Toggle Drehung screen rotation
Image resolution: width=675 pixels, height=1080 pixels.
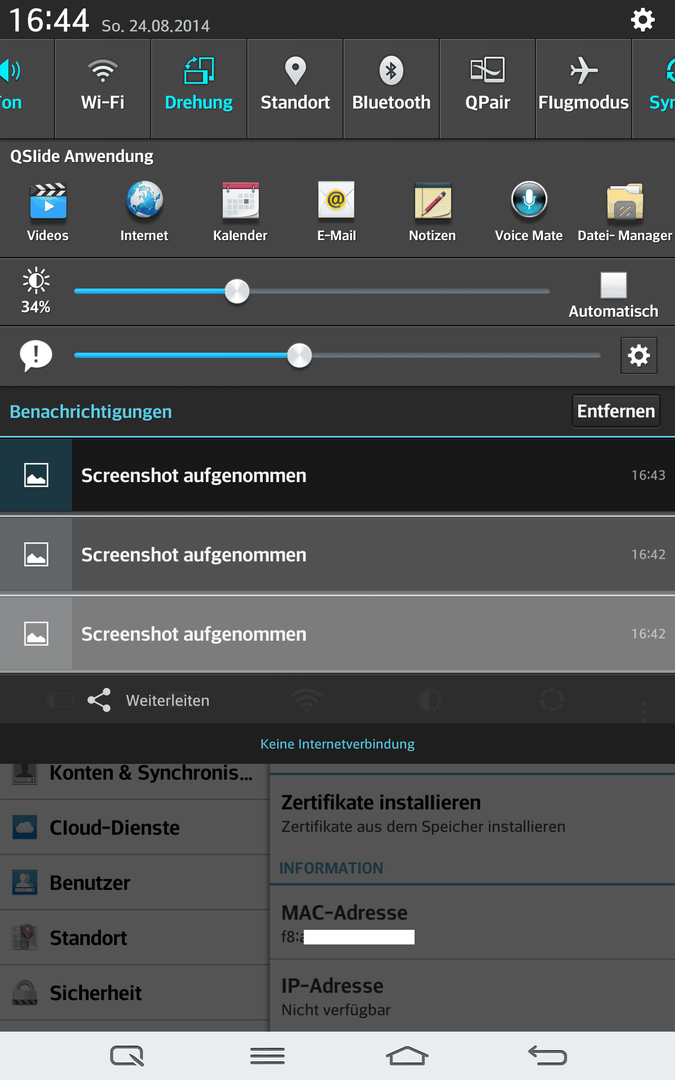(198, 88)
